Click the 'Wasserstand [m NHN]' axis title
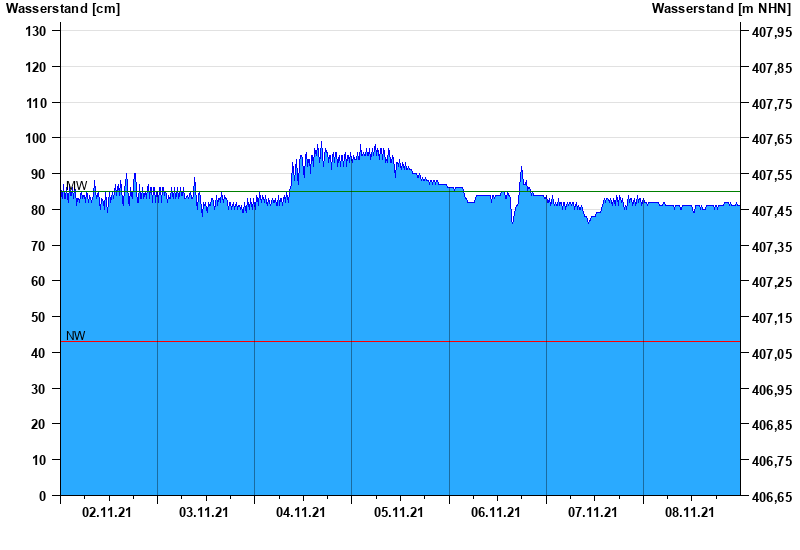 tap(721, 9)
